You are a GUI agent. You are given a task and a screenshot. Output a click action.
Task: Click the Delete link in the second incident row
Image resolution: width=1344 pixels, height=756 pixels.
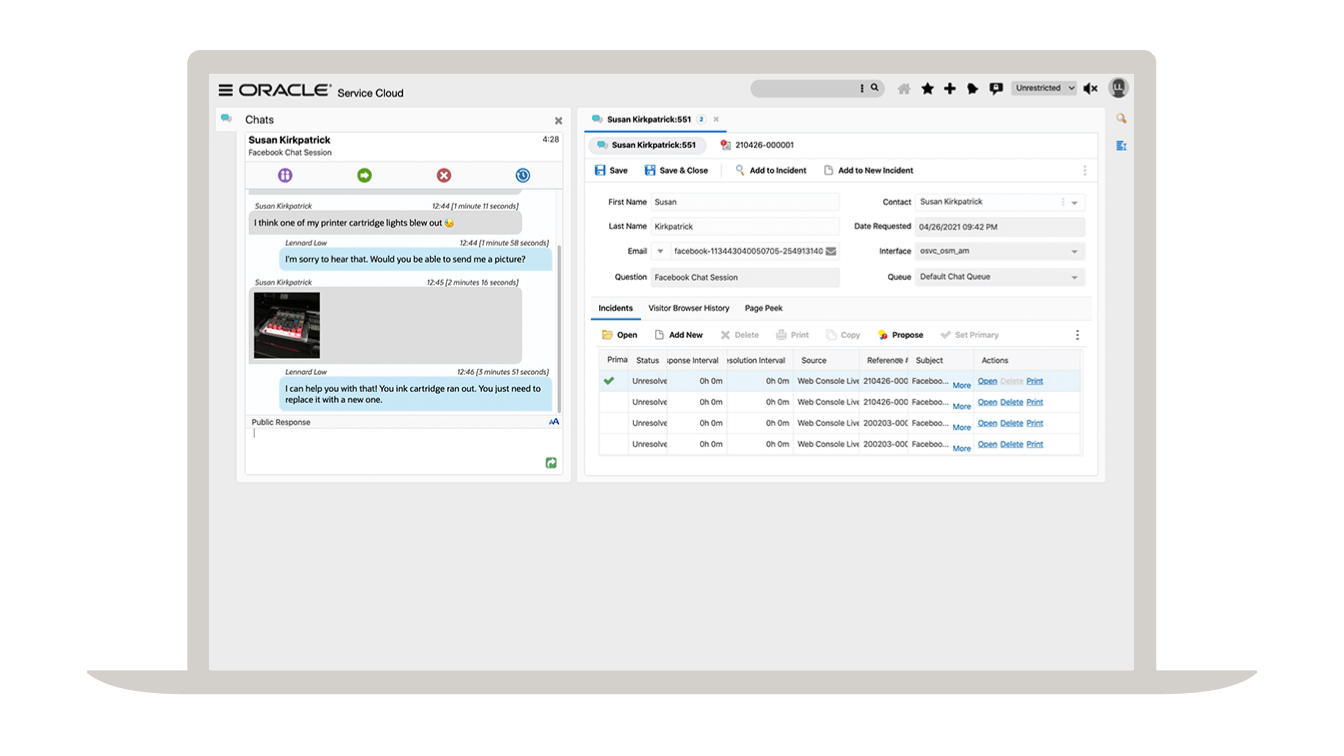(x=1011, y=402)
